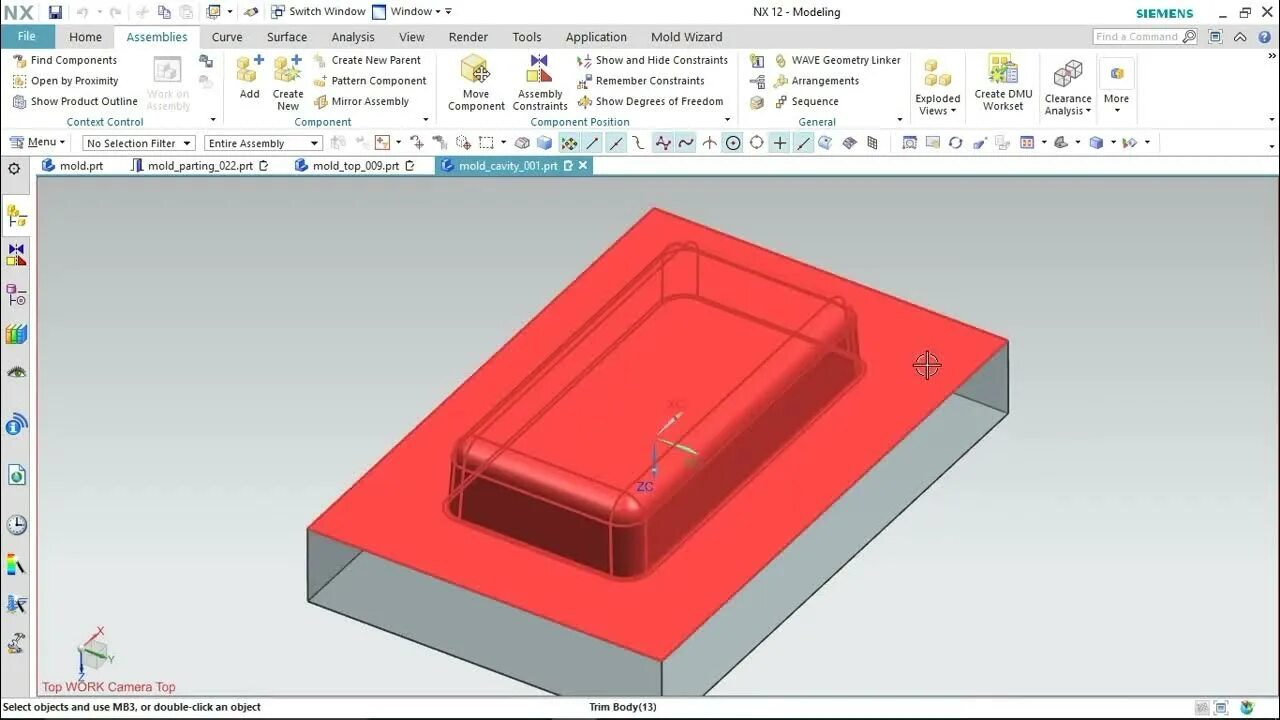Open the blue info HD3D Tools icon
1280x720 pixels.
point(16,424)
